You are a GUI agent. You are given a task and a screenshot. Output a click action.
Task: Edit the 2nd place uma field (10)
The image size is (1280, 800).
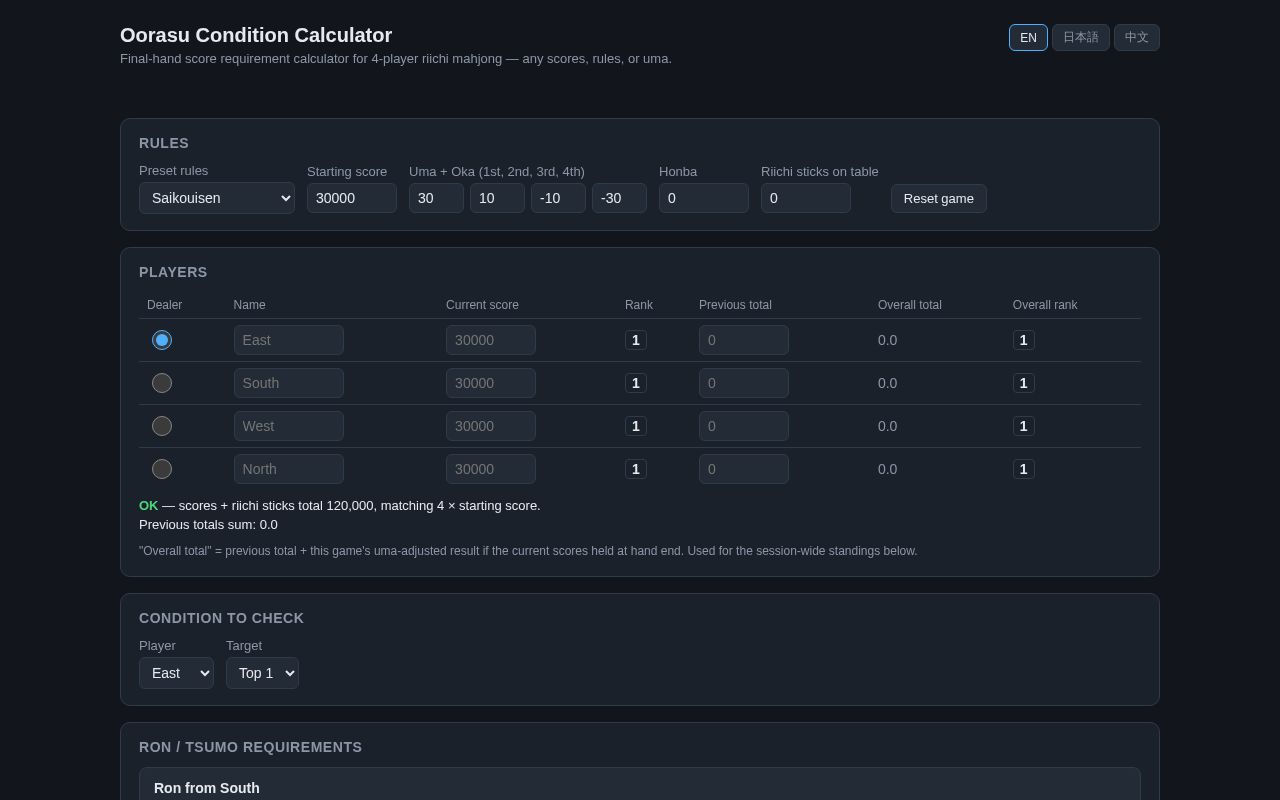pos(497,198)
